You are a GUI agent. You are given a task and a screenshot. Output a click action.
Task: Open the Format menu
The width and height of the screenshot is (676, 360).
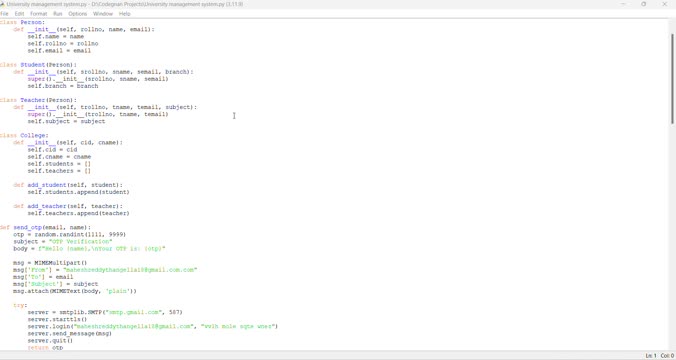(x=38, y=14)
